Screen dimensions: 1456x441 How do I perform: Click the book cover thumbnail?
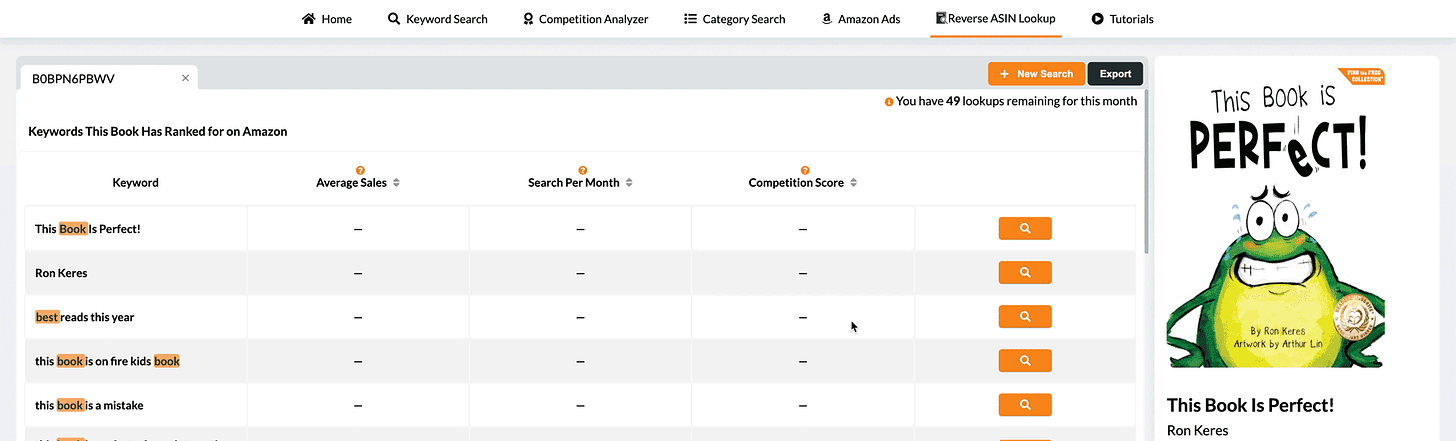1277,218
